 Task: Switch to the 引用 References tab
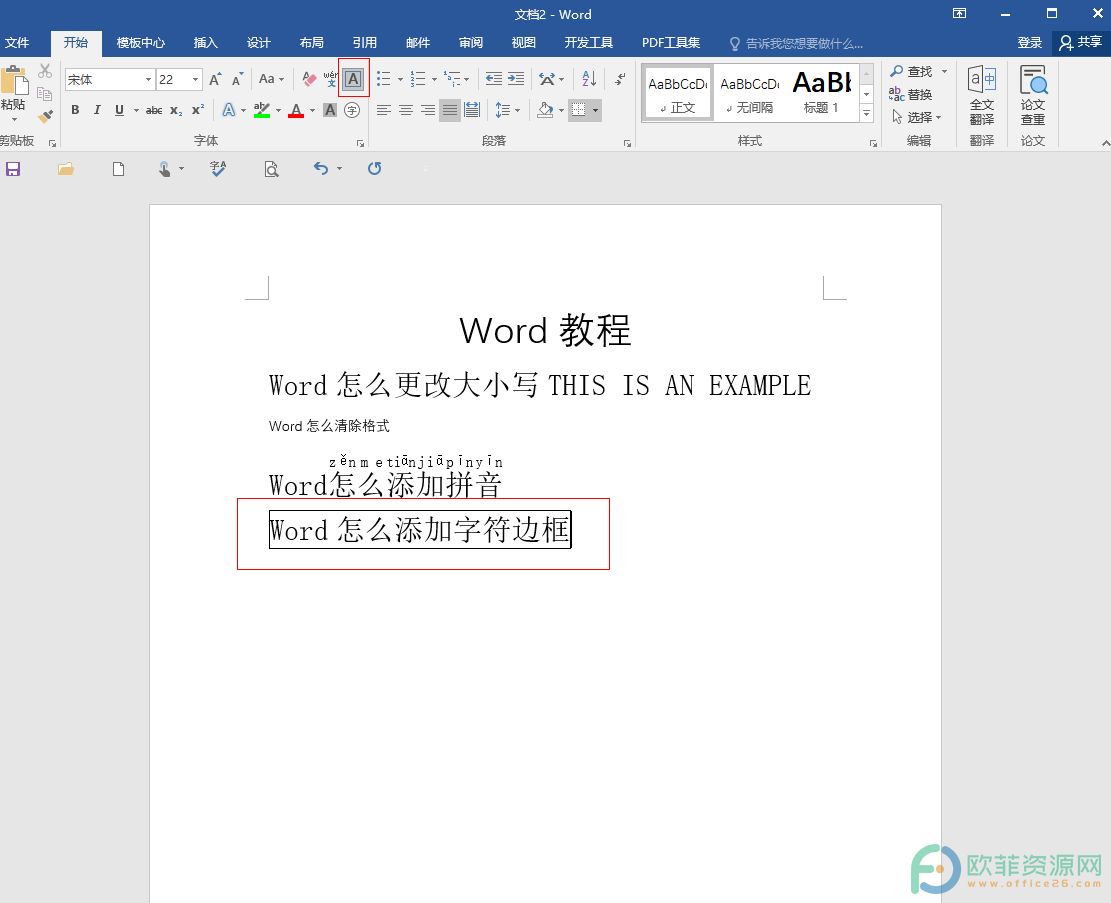click(x=365, y=43)
